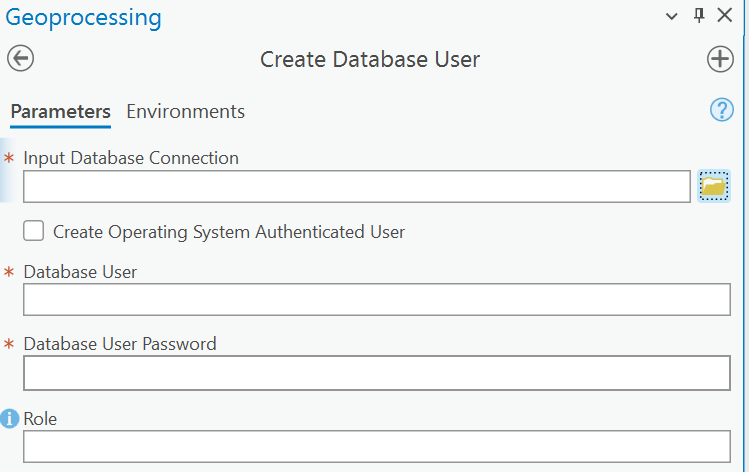Click the info icon beside Role

11,418
